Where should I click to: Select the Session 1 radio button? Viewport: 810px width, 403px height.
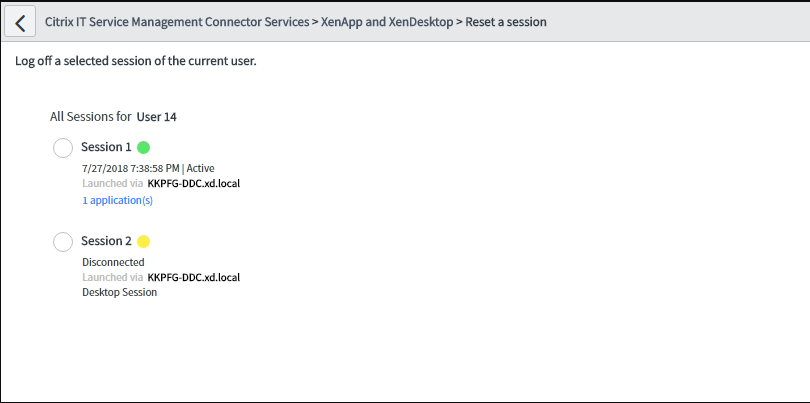coord(62,148)
